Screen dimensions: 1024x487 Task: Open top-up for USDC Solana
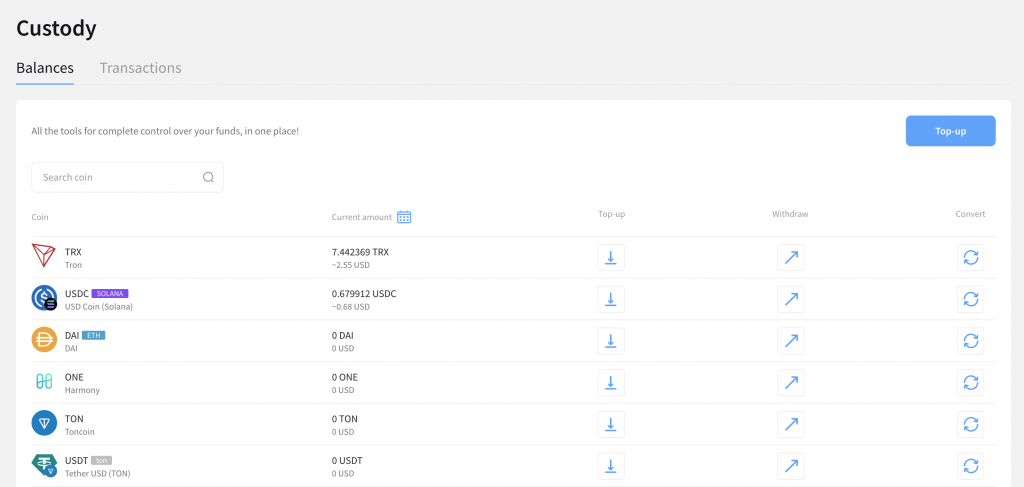click(611, 299)
